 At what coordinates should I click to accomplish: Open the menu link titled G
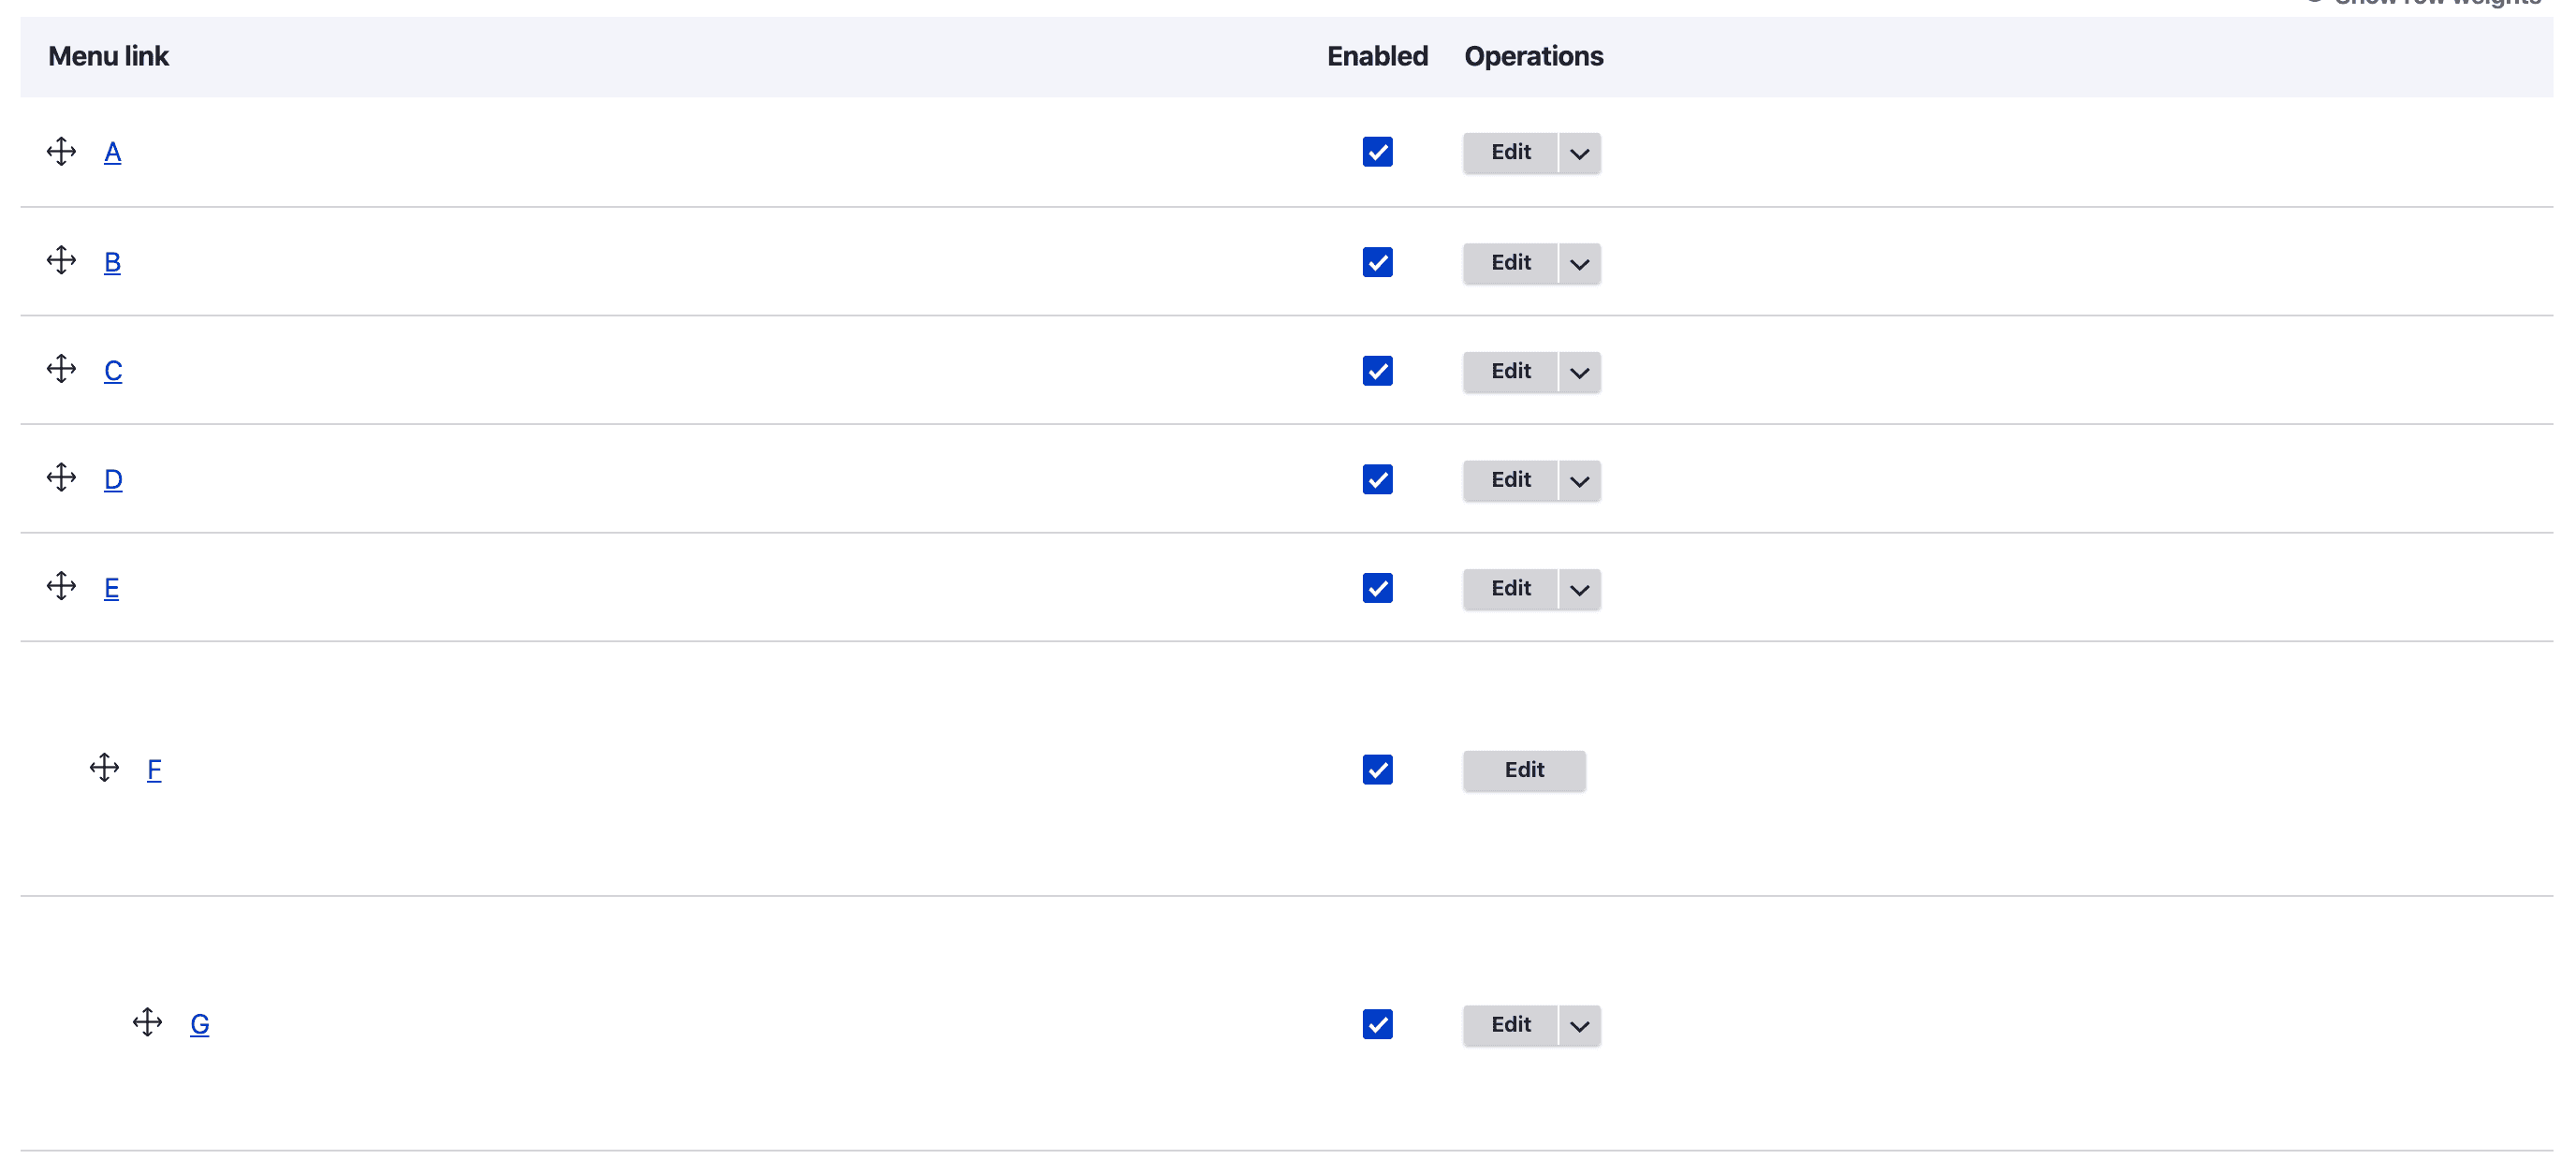tap(199, 1024)
